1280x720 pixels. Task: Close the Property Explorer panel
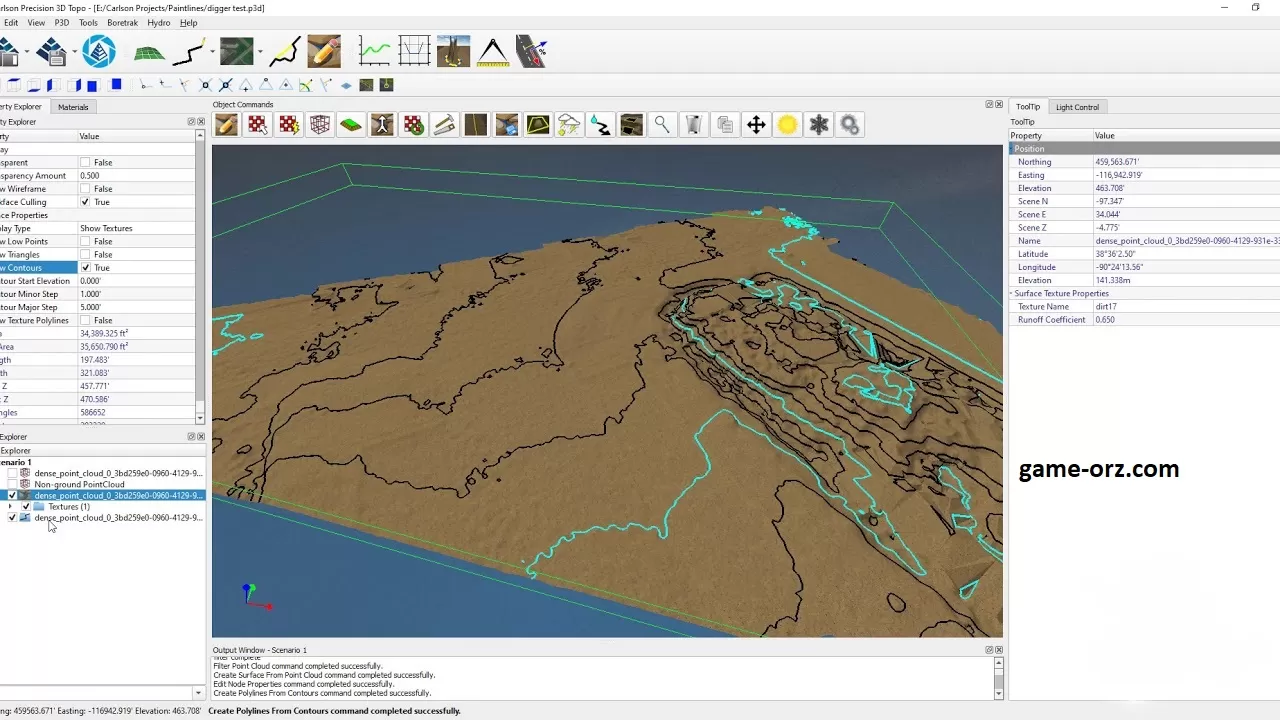point(200,122)
